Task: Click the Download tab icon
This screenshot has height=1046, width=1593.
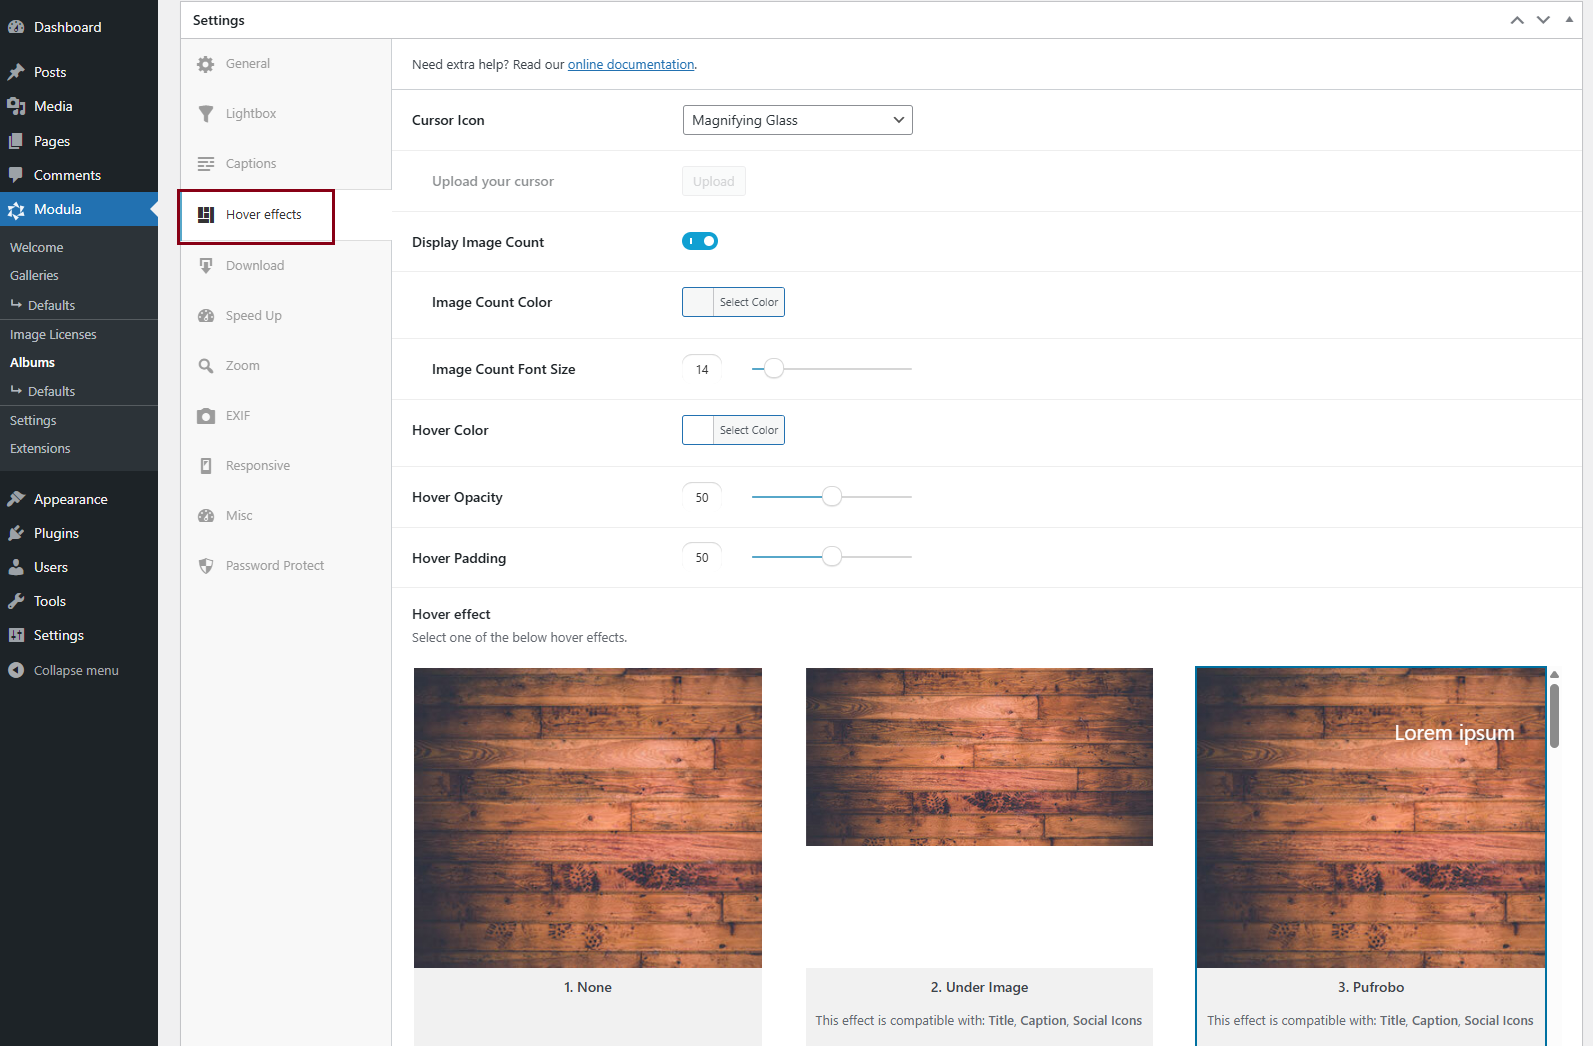Action: [206, 266]
